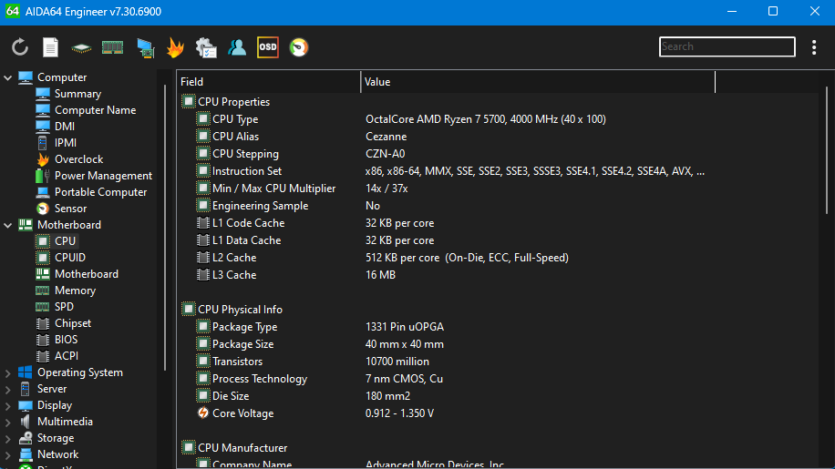Select the SPD tree item
This screenshot has height=469, width=835.
pyautogui.click(x=63, y=307)
